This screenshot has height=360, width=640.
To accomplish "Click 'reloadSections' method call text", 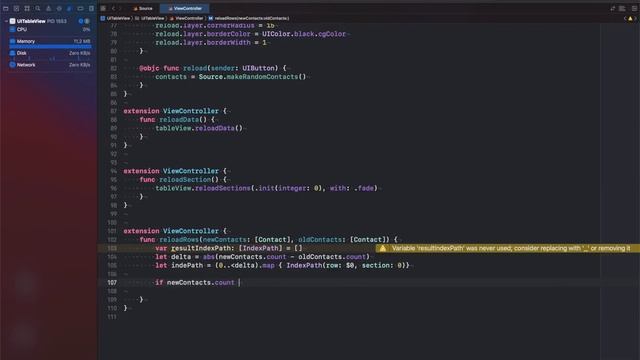I will coord(222,188).
